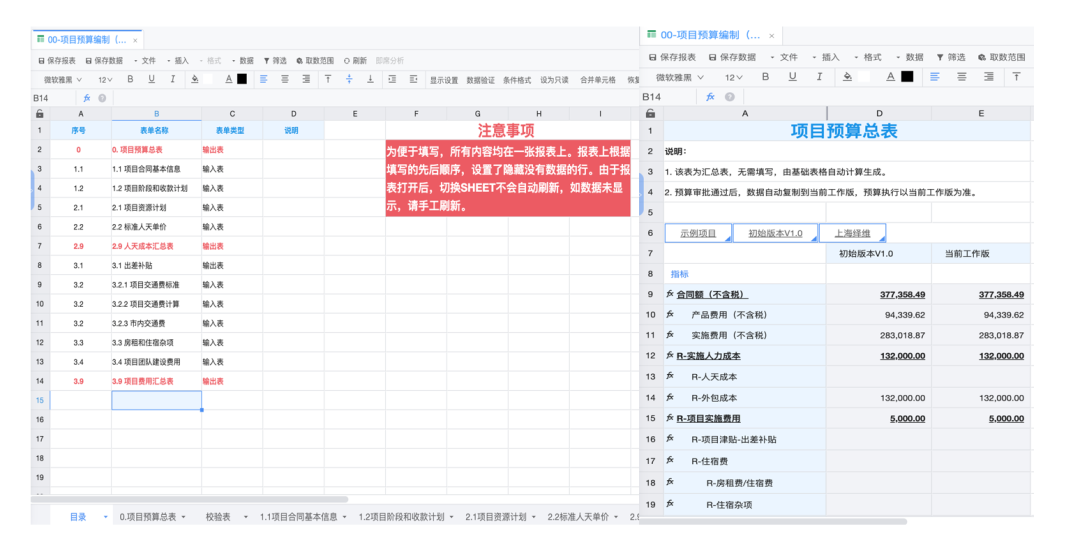Switch to 2.1项目资源计划 sheet tab
The image size is (1080, 554).
click(495, 517)
